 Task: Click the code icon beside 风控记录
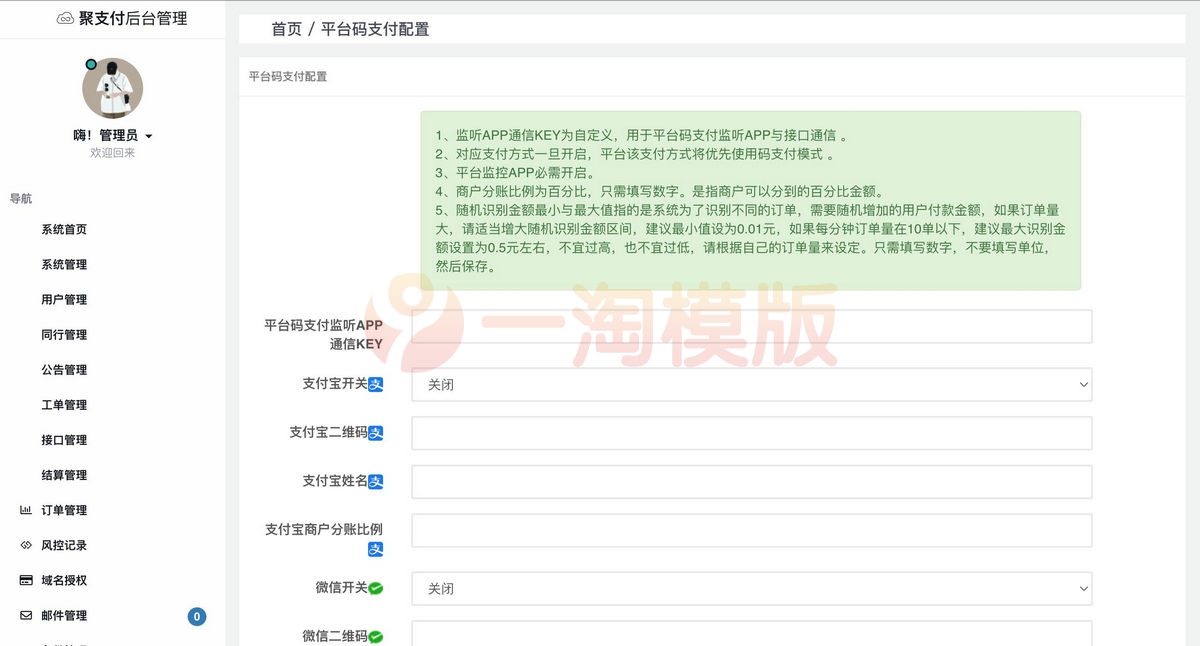tap(26, 545)
